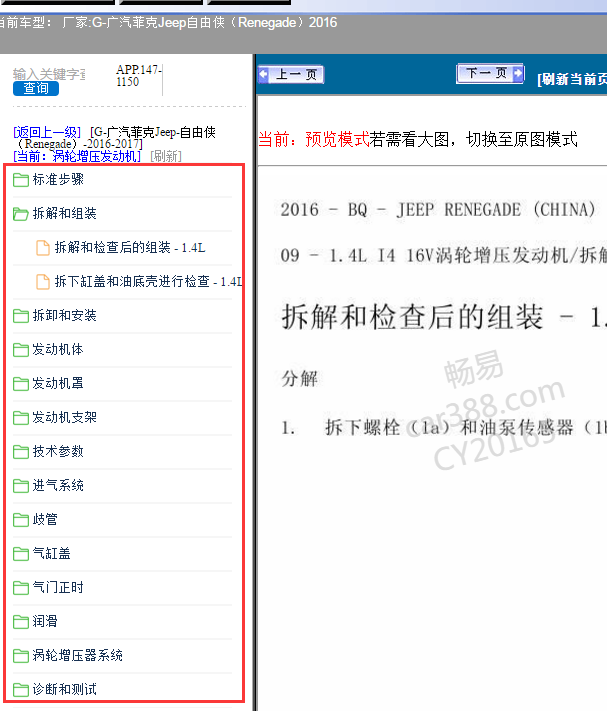
Task: Expand the 涡轮增压器系统 folder
Action: coord(78,656)
